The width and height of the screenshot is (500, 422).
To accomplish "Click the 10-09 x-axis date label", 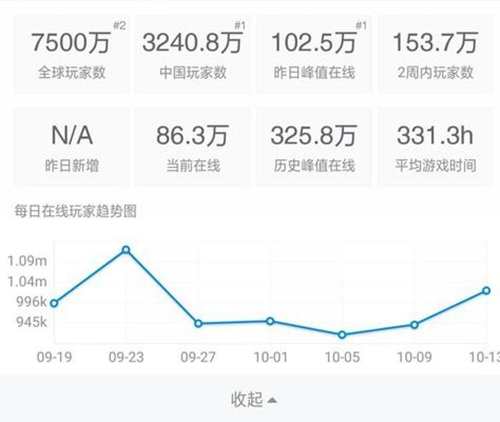I will coord(415,357).
